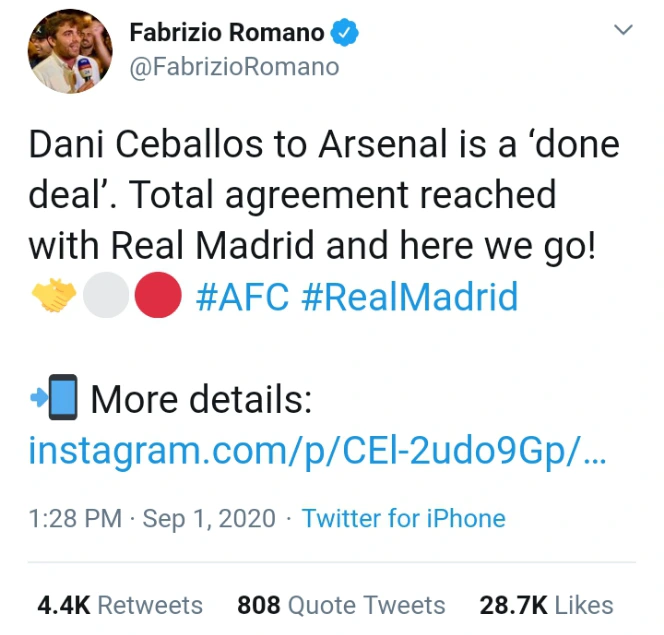Click the blue verified badge
Image resolution: width=664 pixels, height=635 pixels.
[345, 32]
